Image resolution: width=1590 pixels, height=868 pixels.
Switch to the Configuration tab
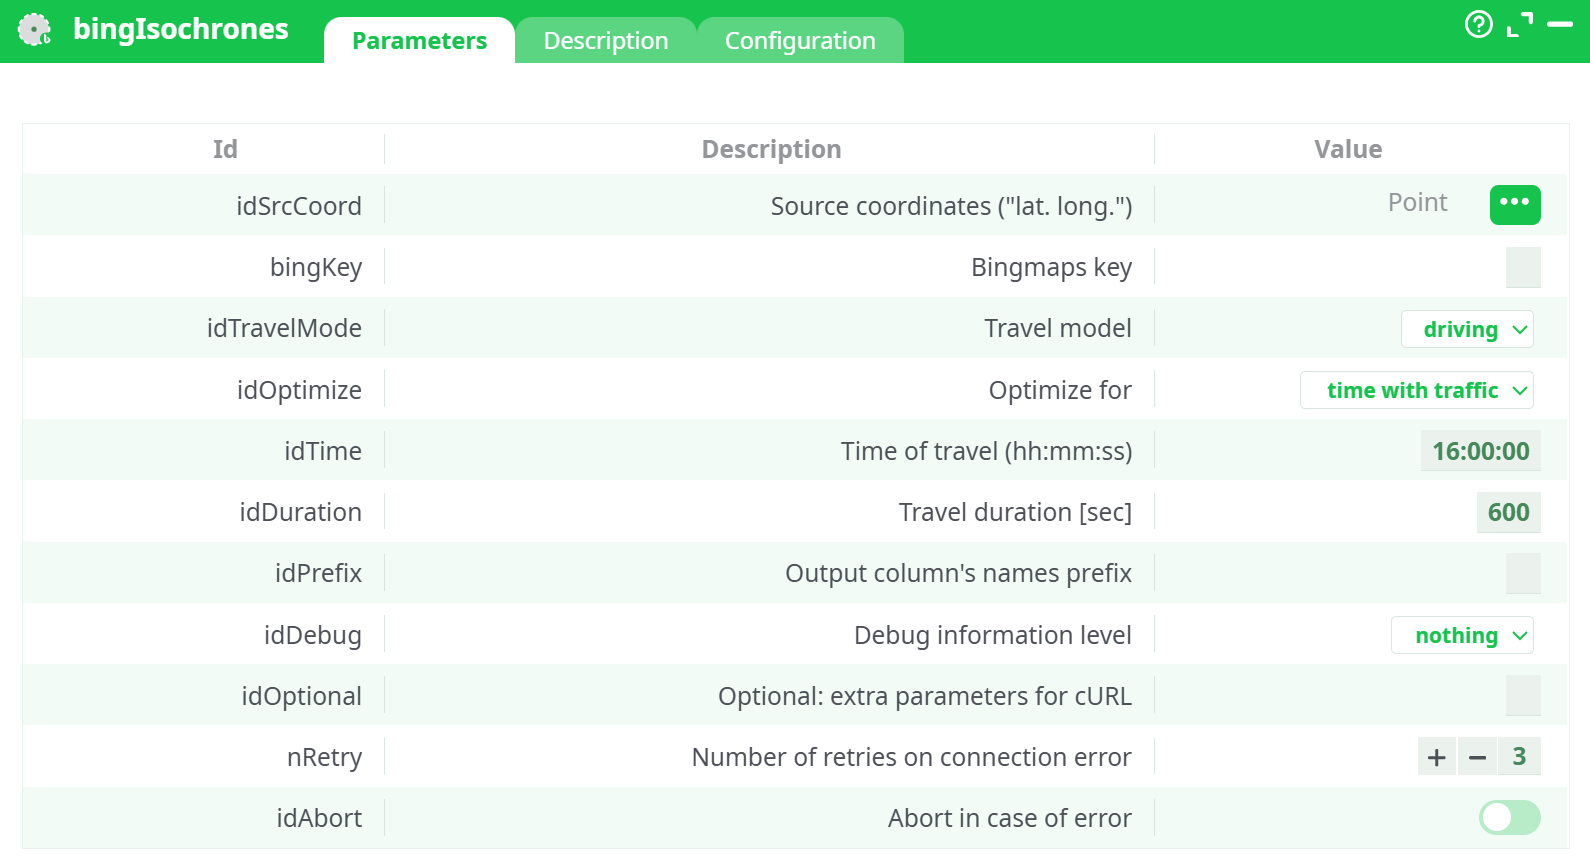[x=799, y=40]
